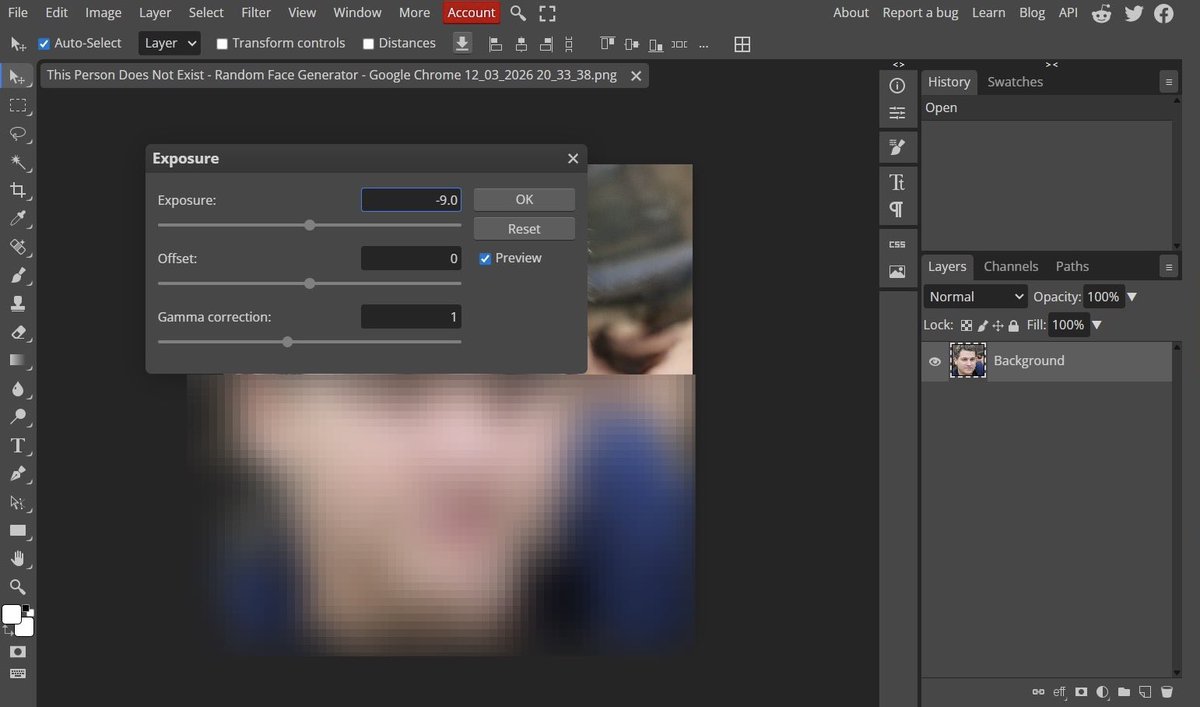The height and width of the screenshot is (707, 1200).
Task: Open the Brush settings panel icon
Action: click(897, 148)
